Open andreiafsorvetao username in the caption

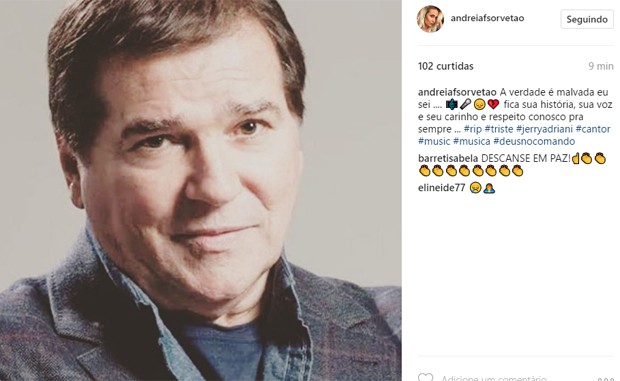tap(457, 92)
